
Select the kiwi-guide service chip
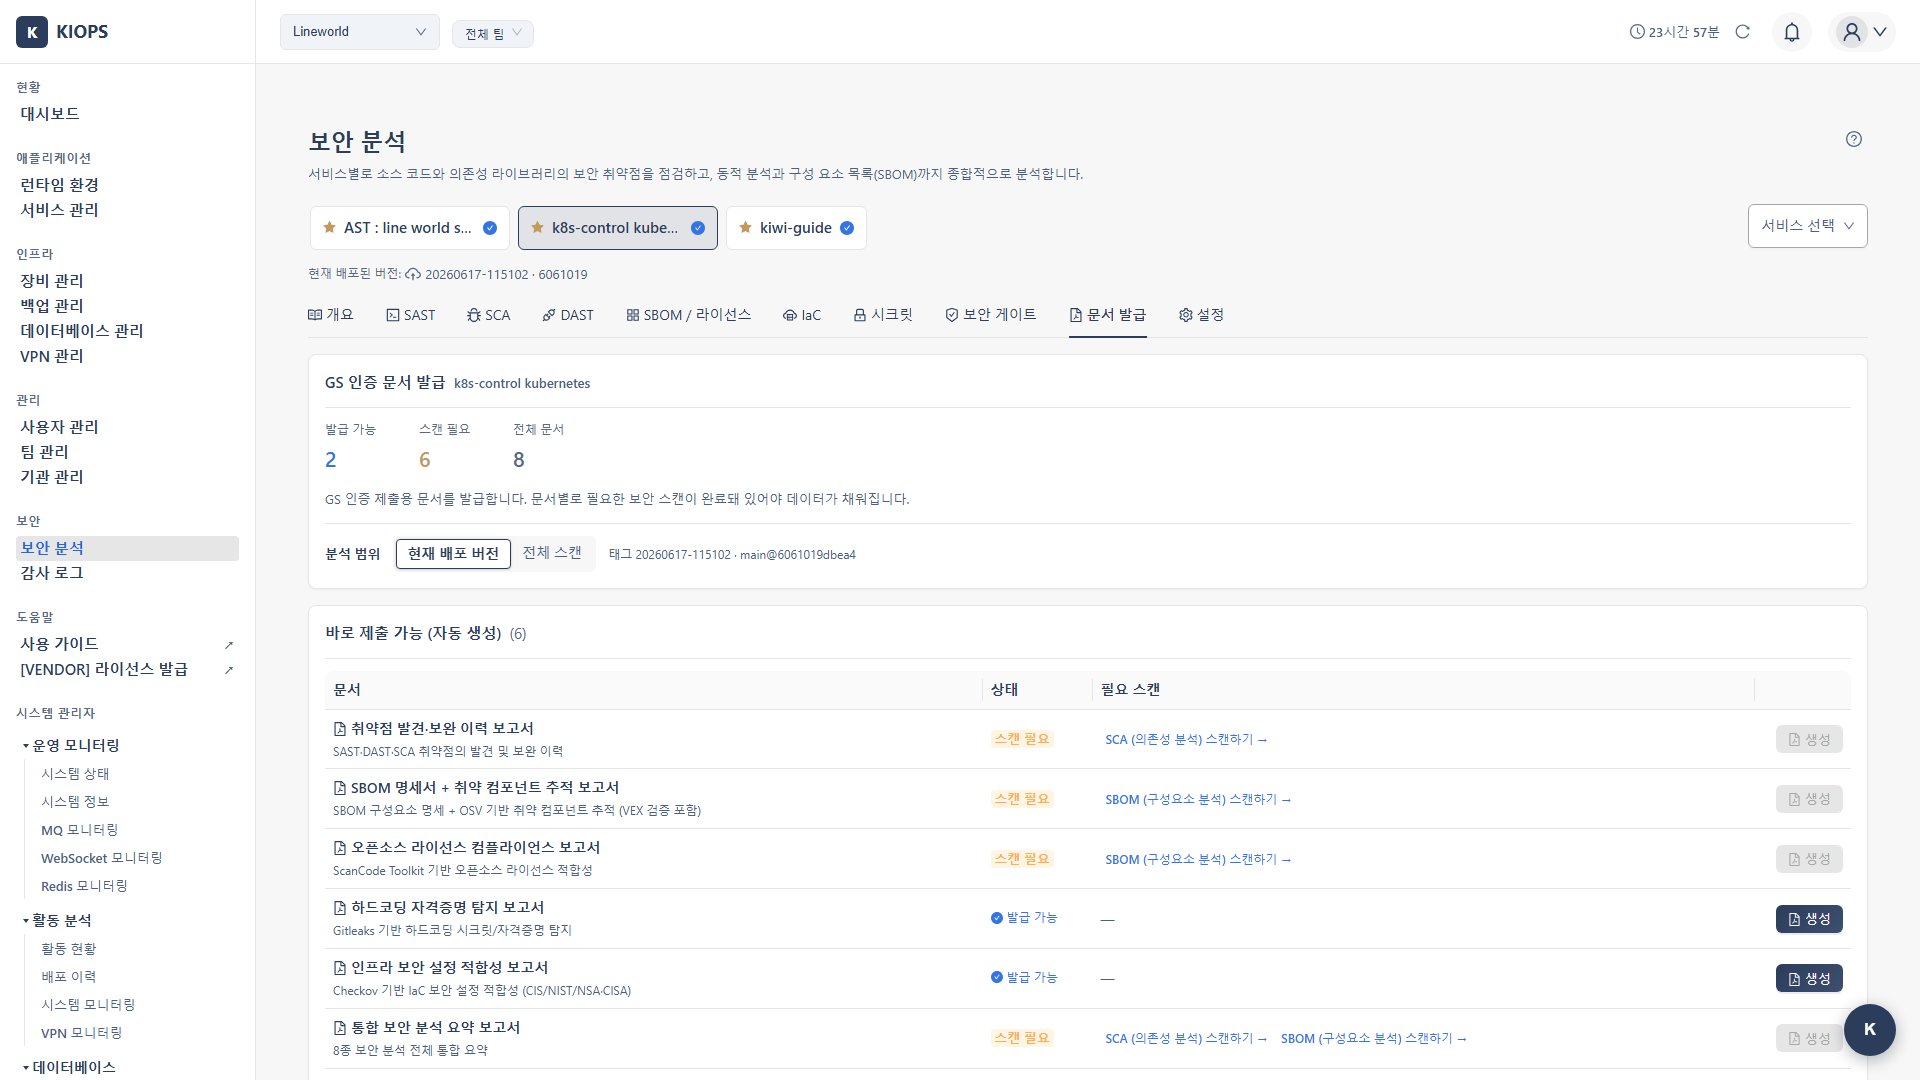796,228
